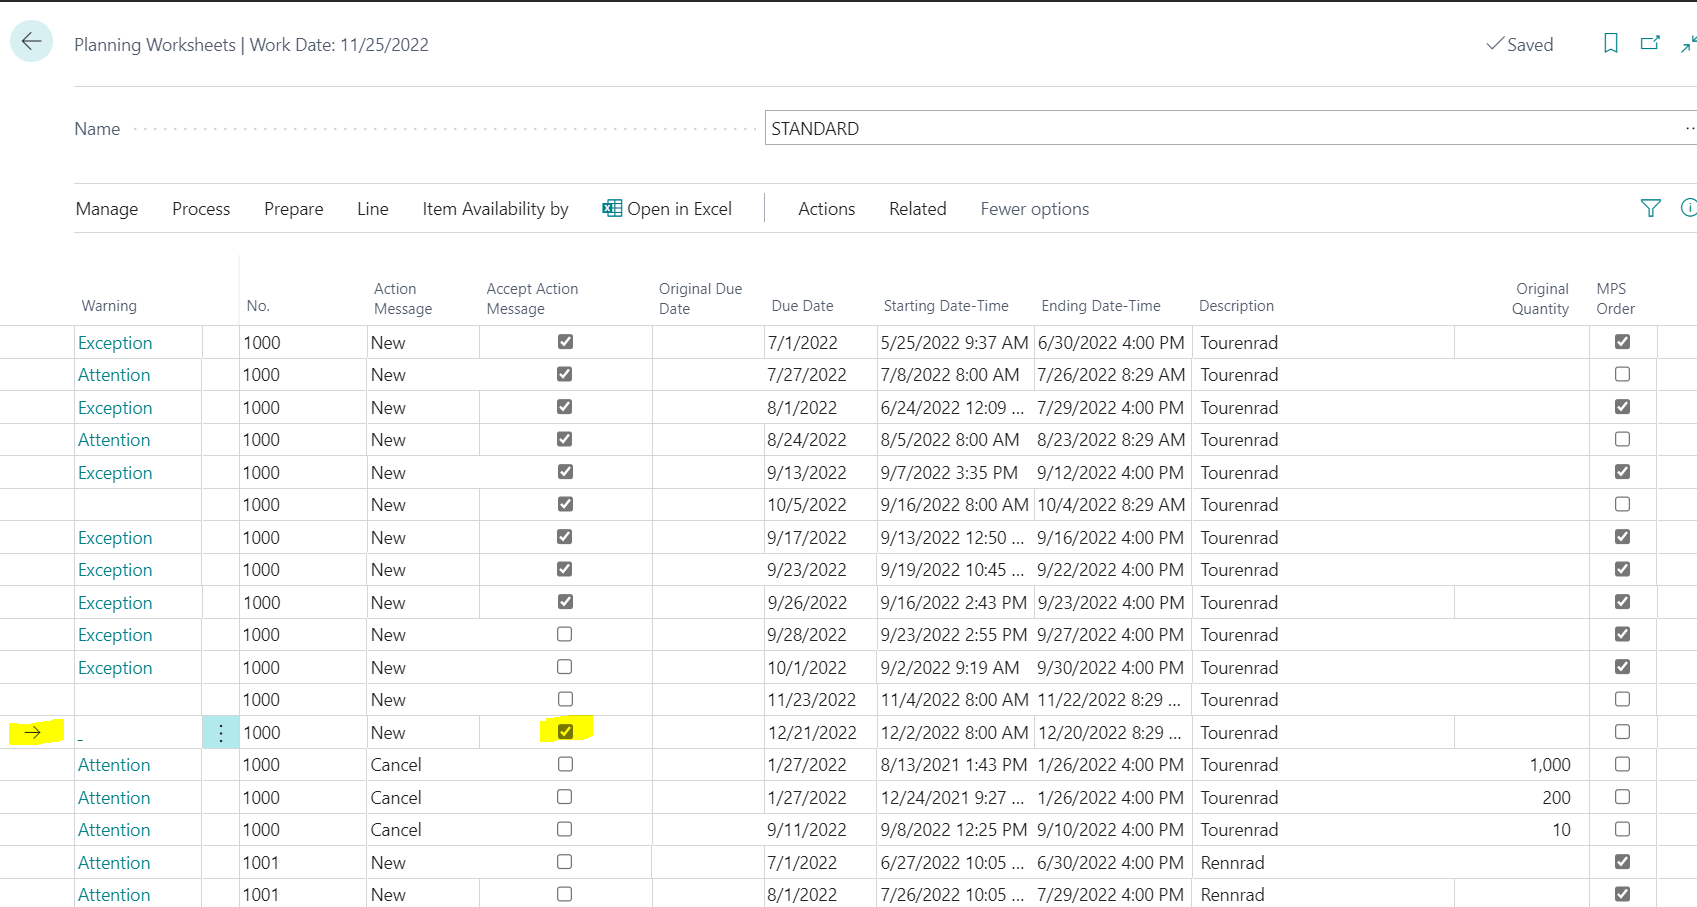Open the row's three-dot options menu

click(221, 733)
